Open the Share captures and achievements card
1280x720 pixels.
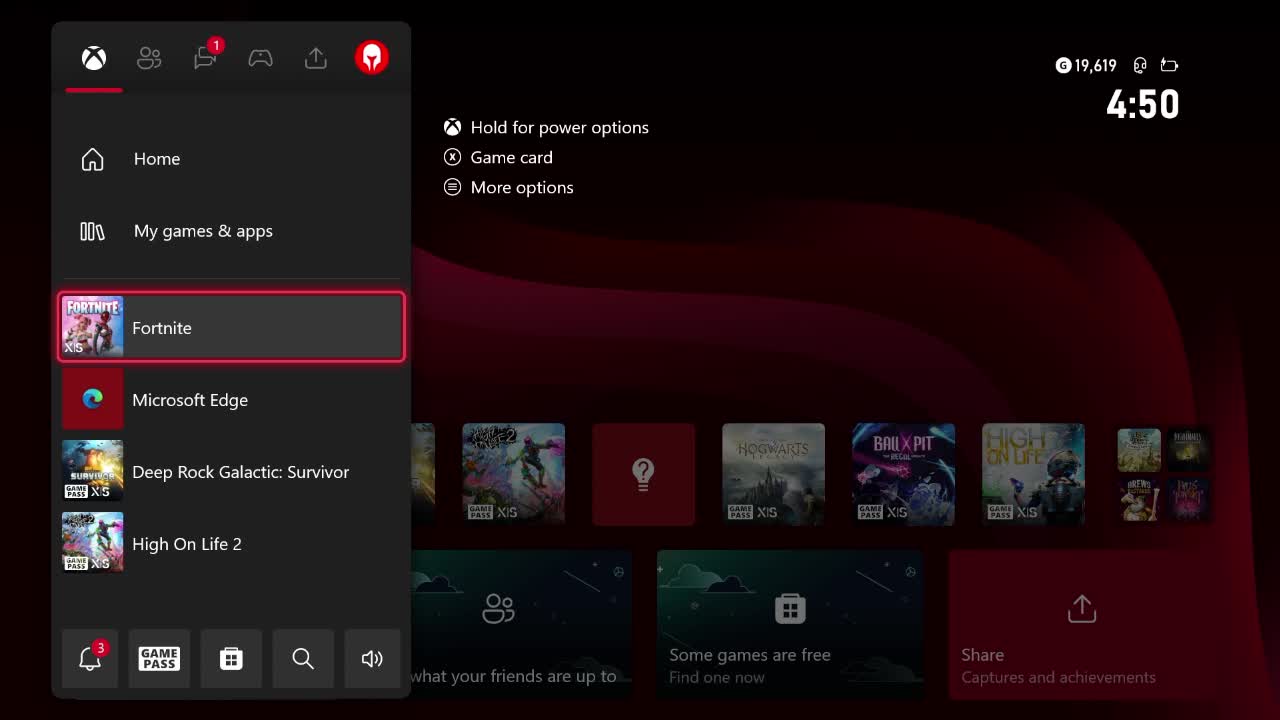tap(1080, 624)
